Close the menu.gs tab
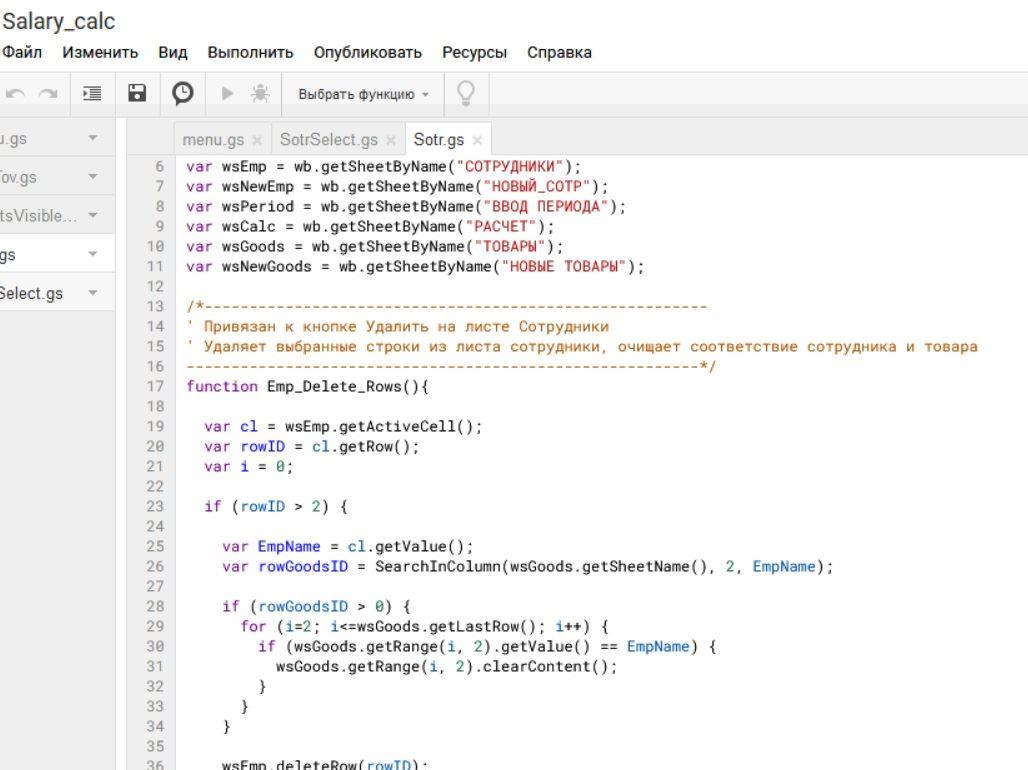Viewport: 1028px width, 770px height. click(257, 140)
